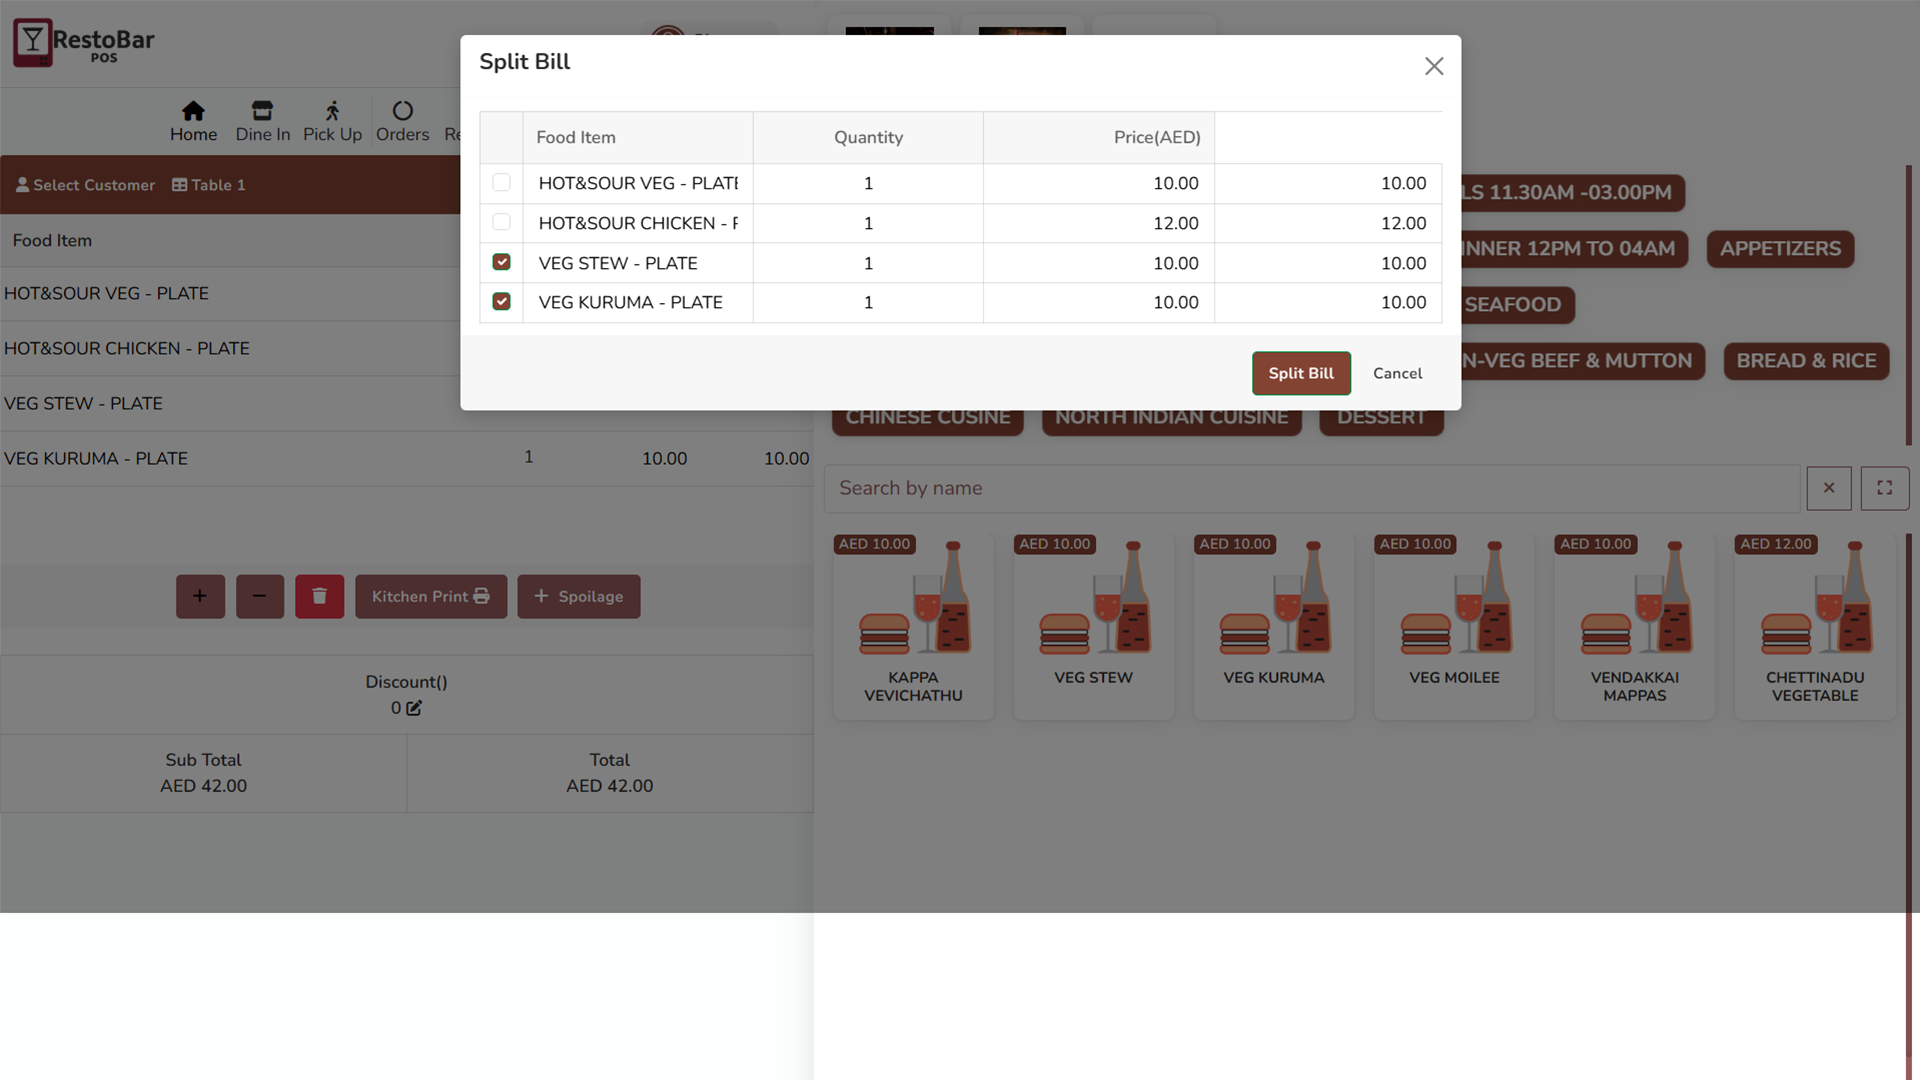The width and height of the screenshot is (1920, 1080).
Task: Uncheck the VEG STEW - PLATE checkbox
Action: [501, 262]
